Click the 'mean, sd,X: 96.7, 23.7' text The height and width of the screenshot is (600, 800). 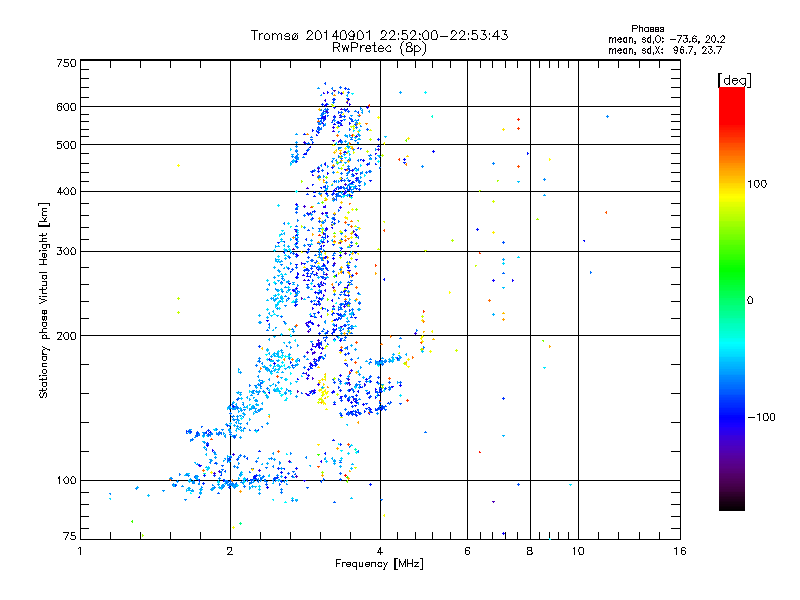(665, 50)
